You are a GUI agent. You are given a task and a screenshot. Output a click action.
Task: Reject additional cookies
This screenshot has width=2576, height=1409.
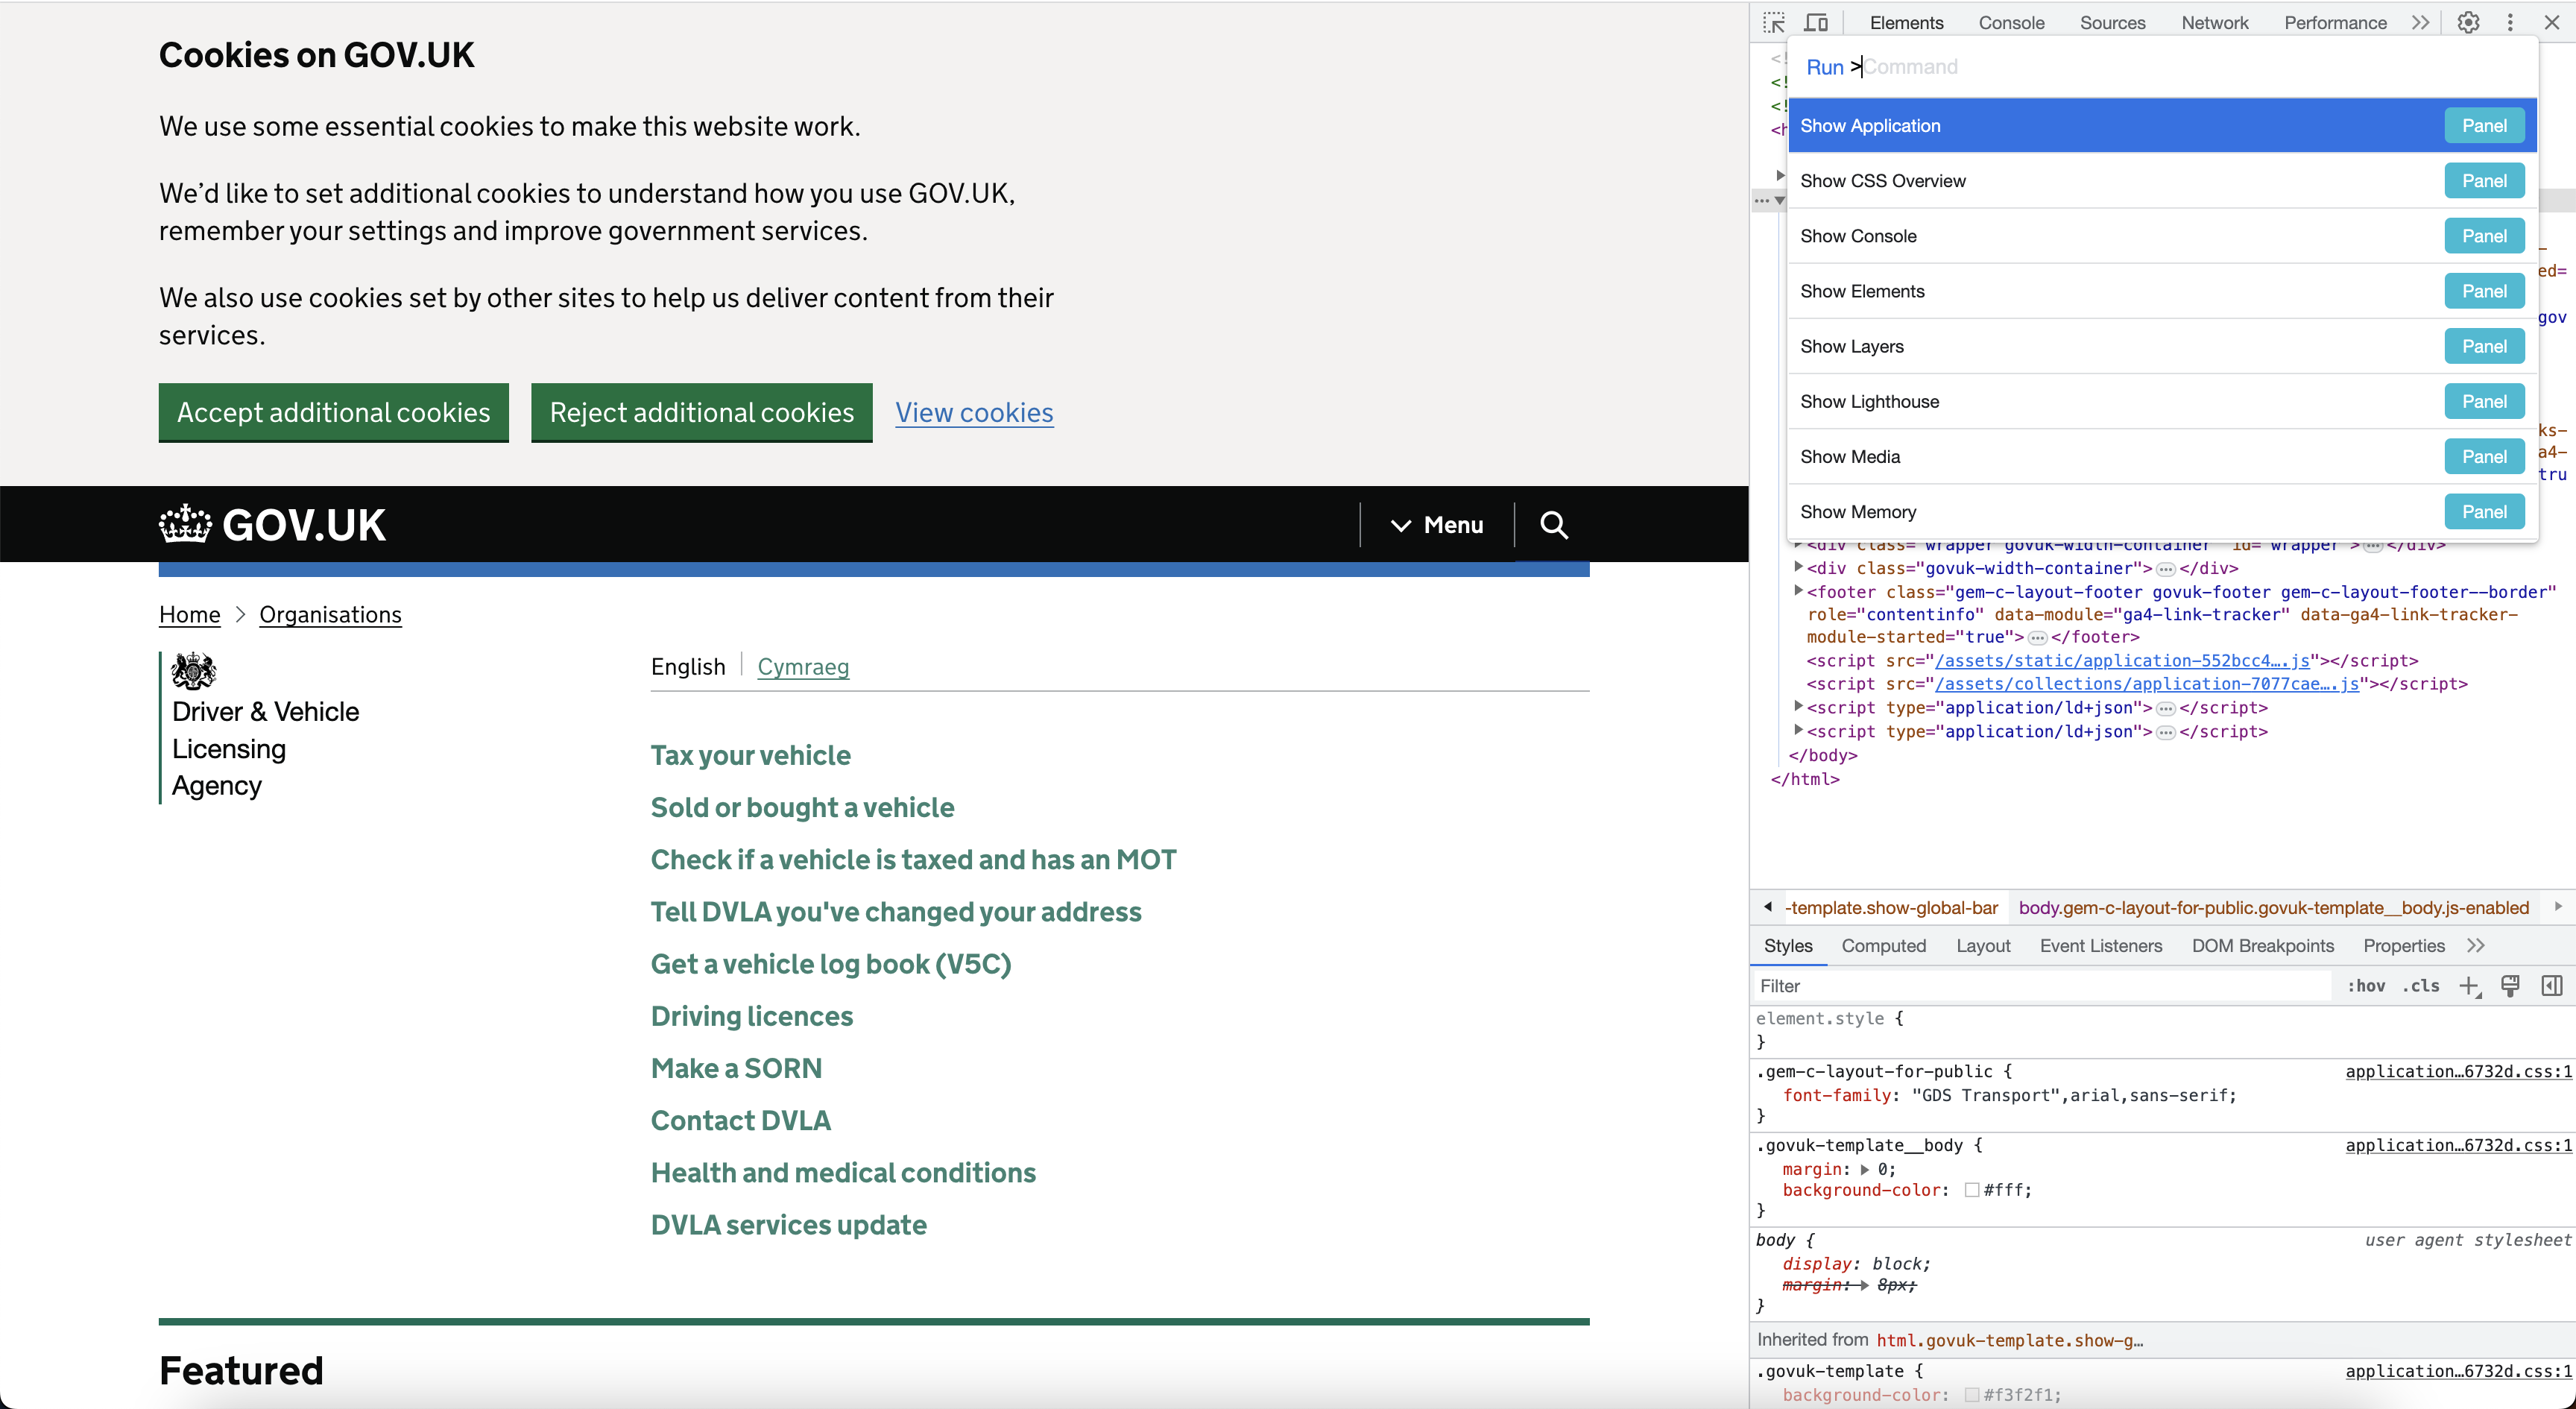click(x=701, y=412)
